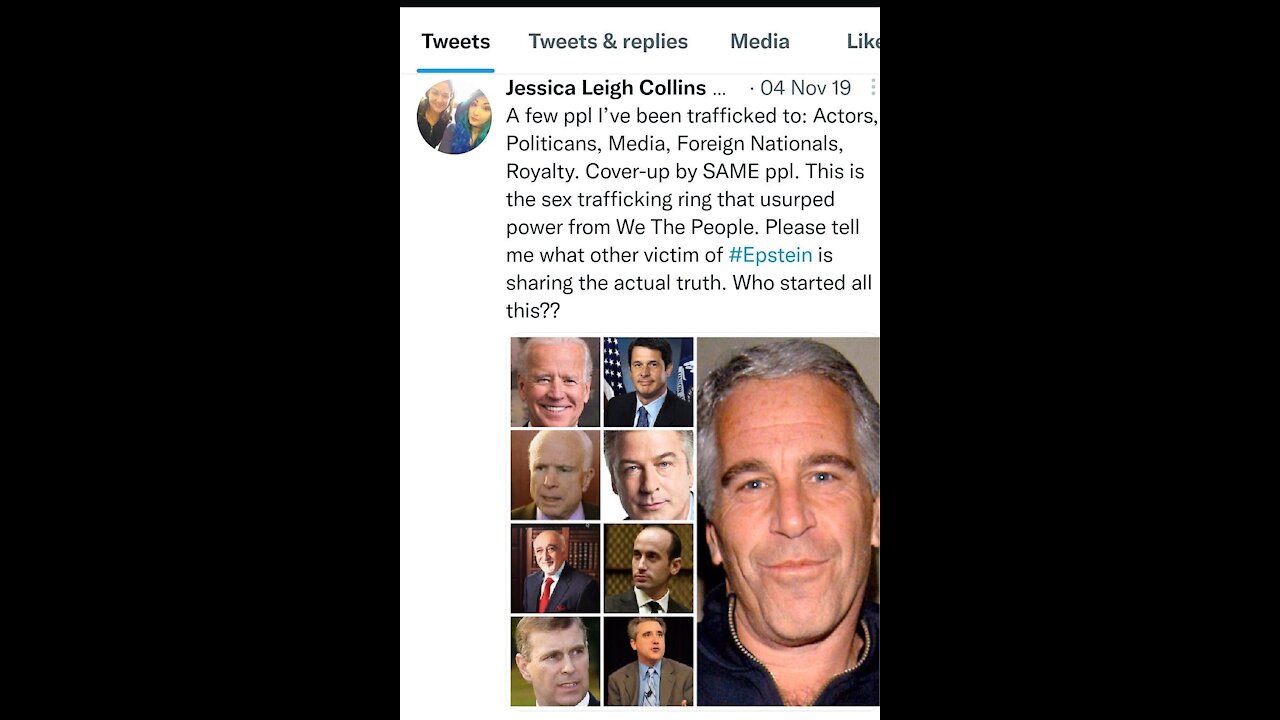This screenshot has height=720, width=1280.
Task: Open Jessica Leigh Collins profile name
Action: point(606,88)
